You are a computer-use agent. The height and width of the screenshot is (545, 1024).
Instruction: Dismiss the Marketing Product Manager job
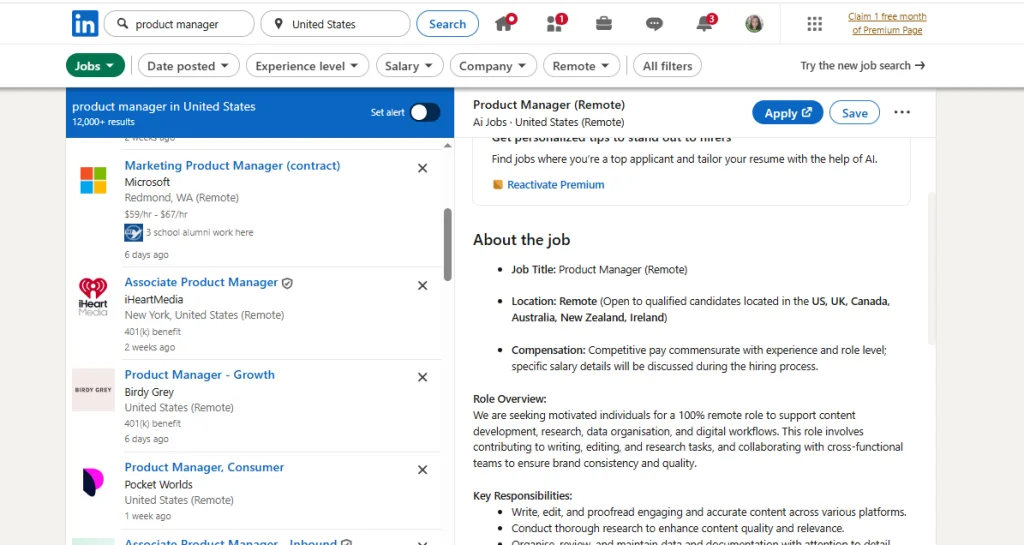(423, 168)
